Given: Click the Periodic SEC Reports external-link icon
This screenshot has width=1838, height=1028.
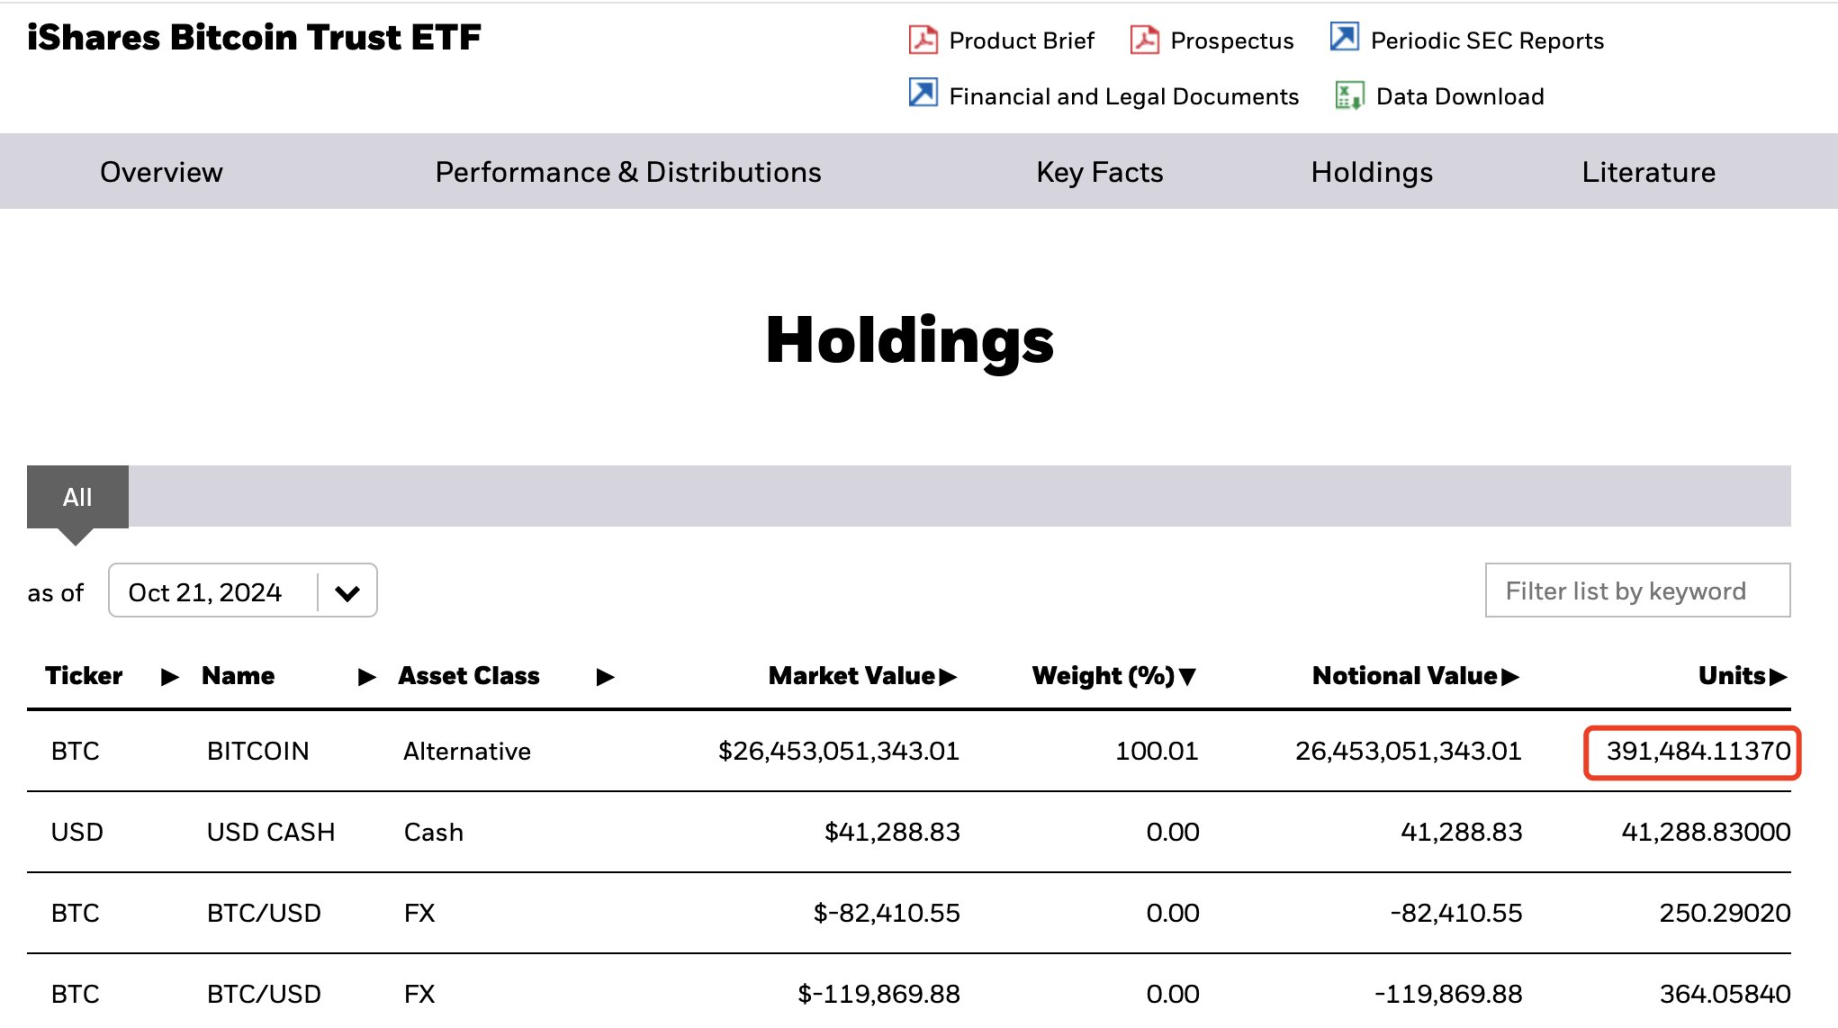Looking at the screenshot, I should [x=1344, y=38].
